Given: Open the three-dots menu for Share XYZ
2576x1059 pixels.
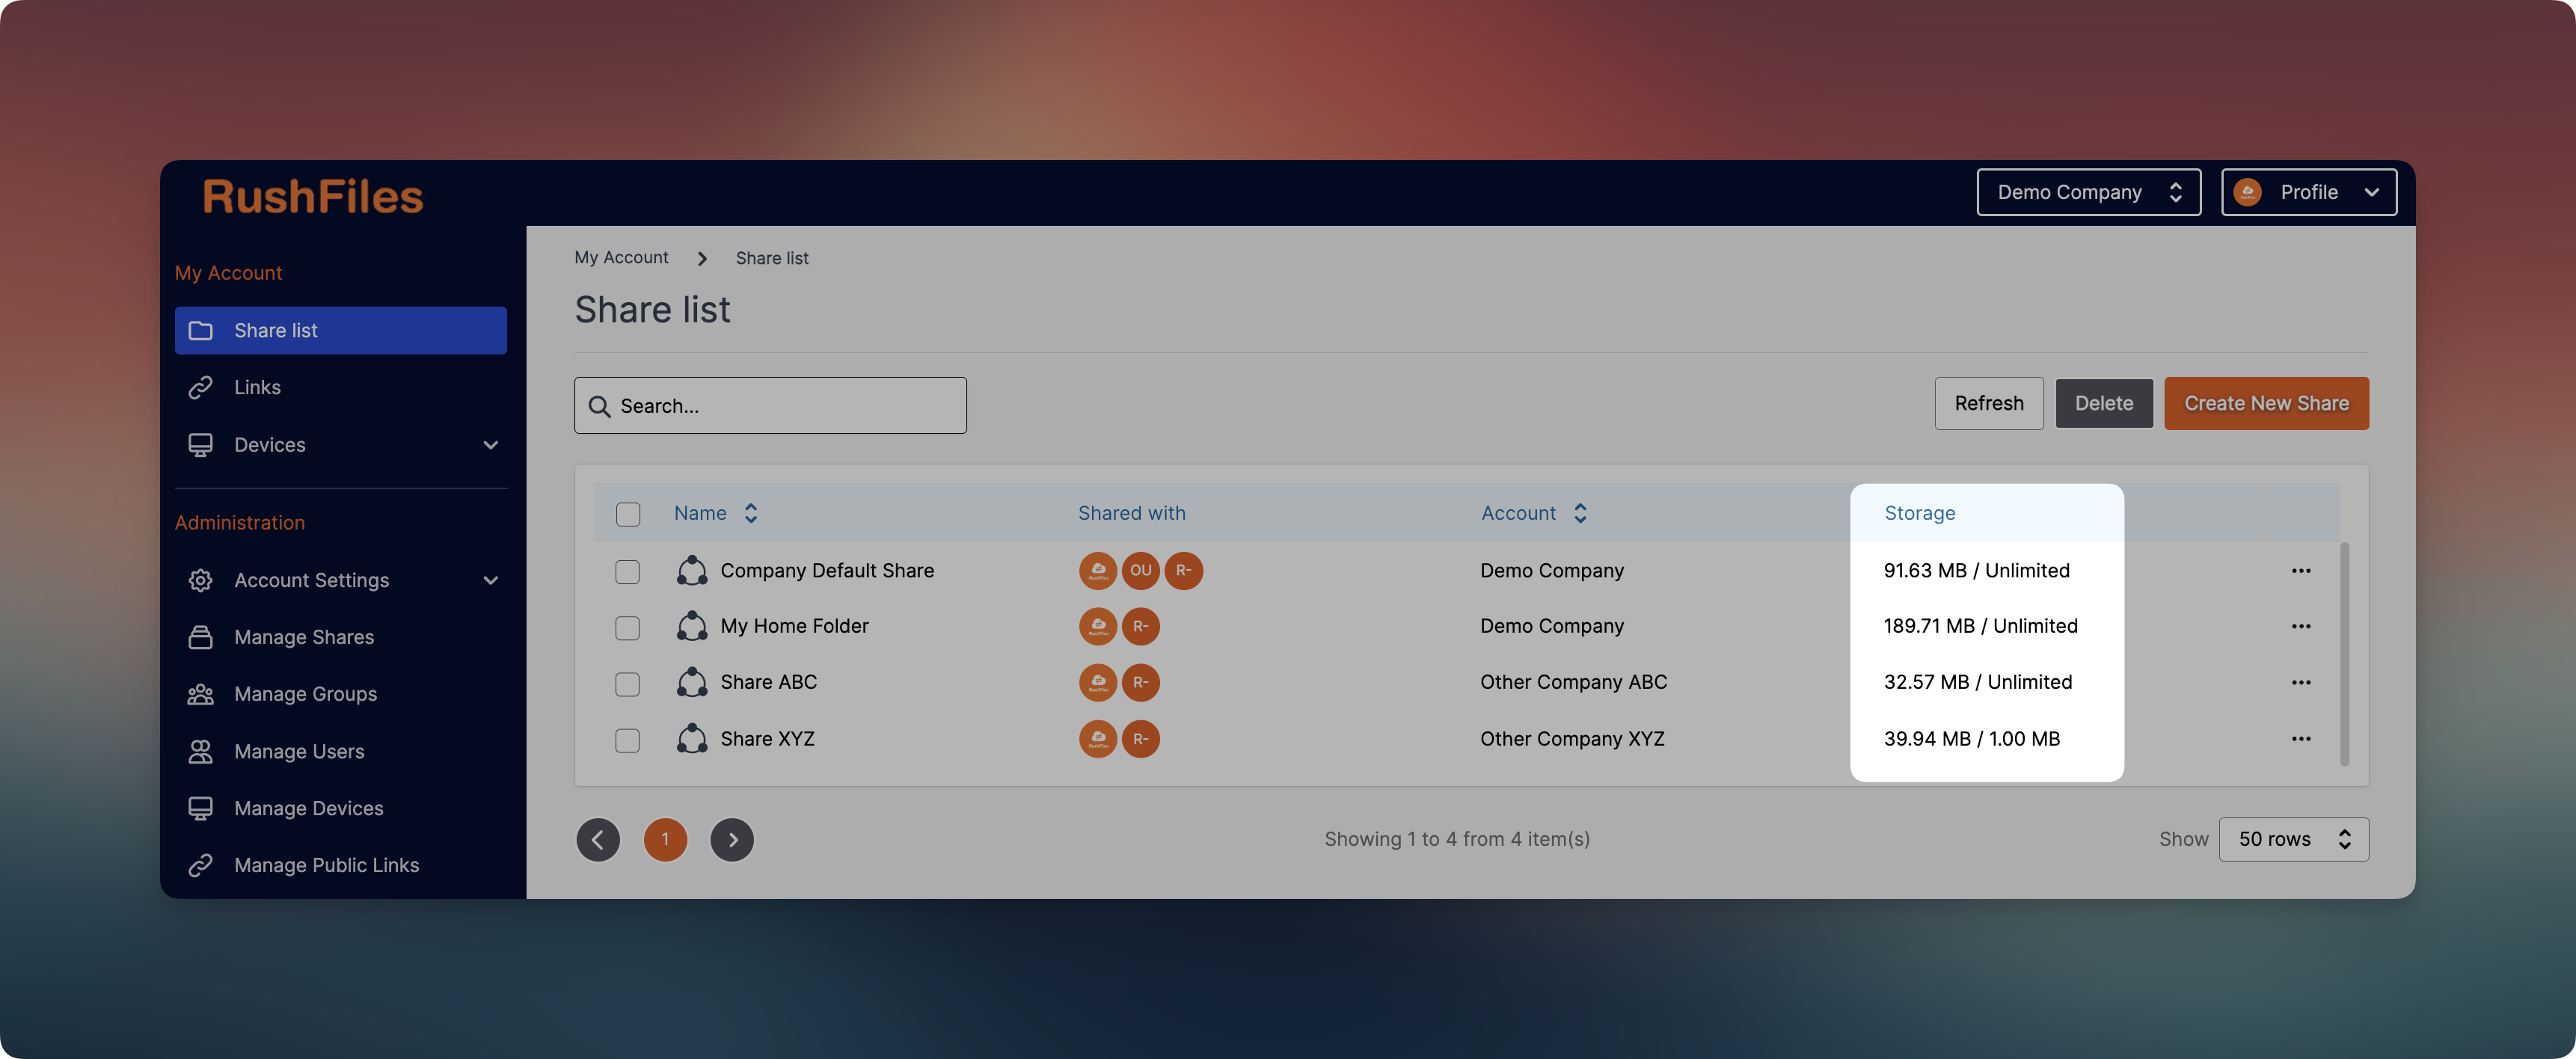Looking at the screenshot, I should pyautogui.click(x=2300, y=739).
